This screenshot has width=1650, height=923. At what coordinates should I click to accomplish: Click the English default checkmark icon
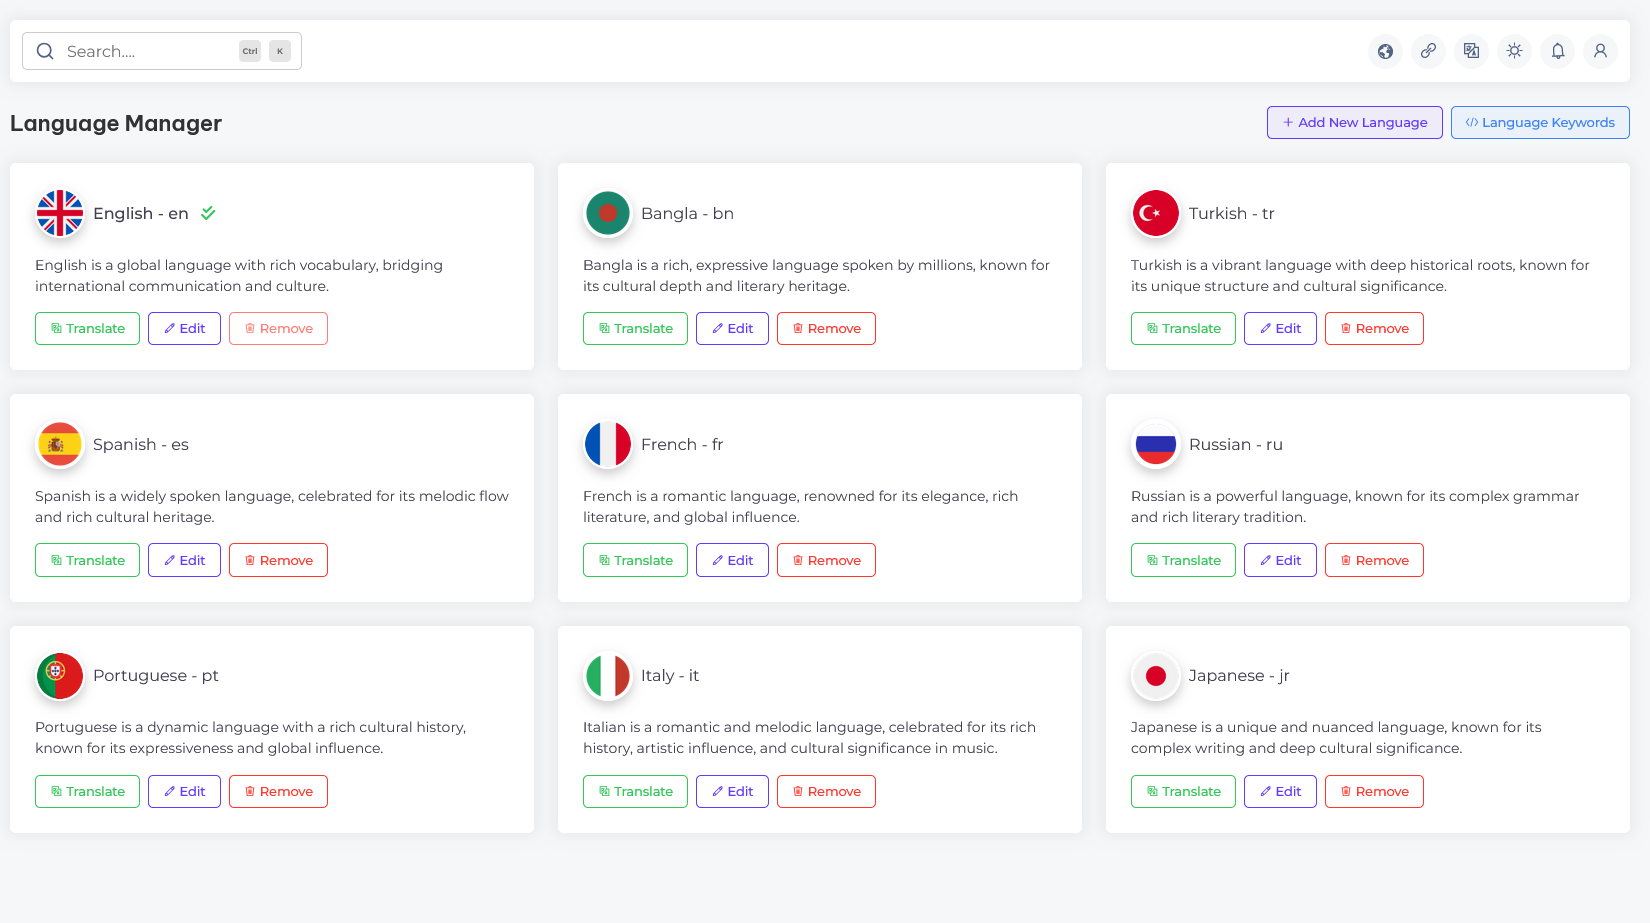(x=208, y=213)
